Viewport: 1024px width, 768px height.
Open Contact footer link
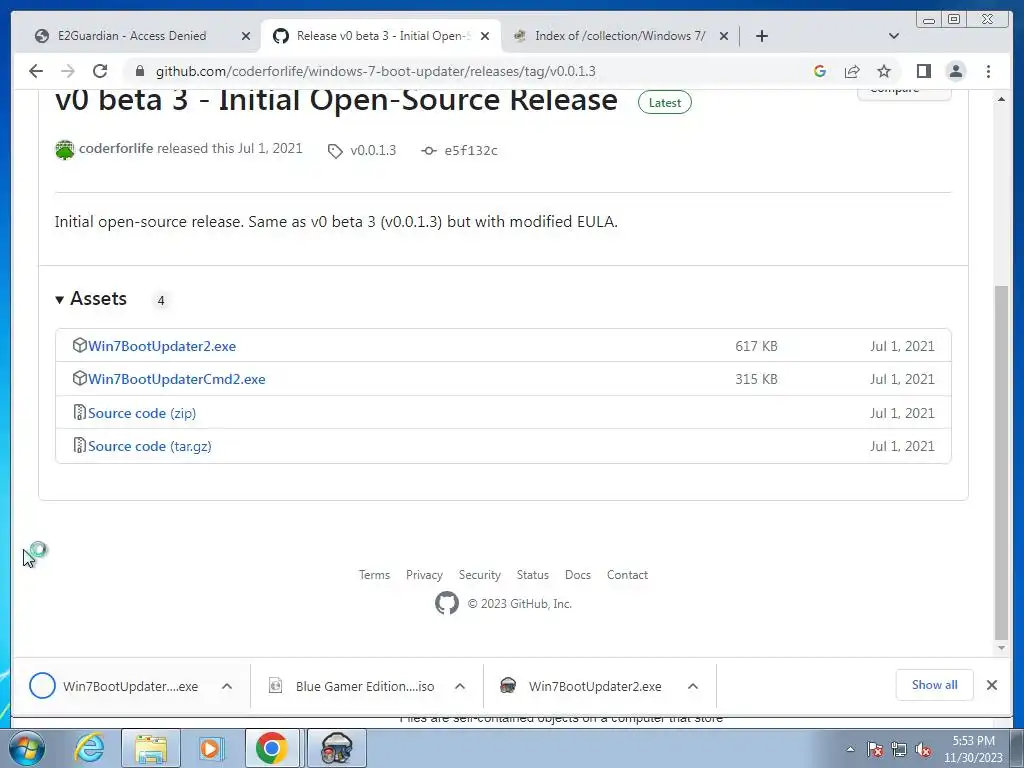[x=627, y=575]
